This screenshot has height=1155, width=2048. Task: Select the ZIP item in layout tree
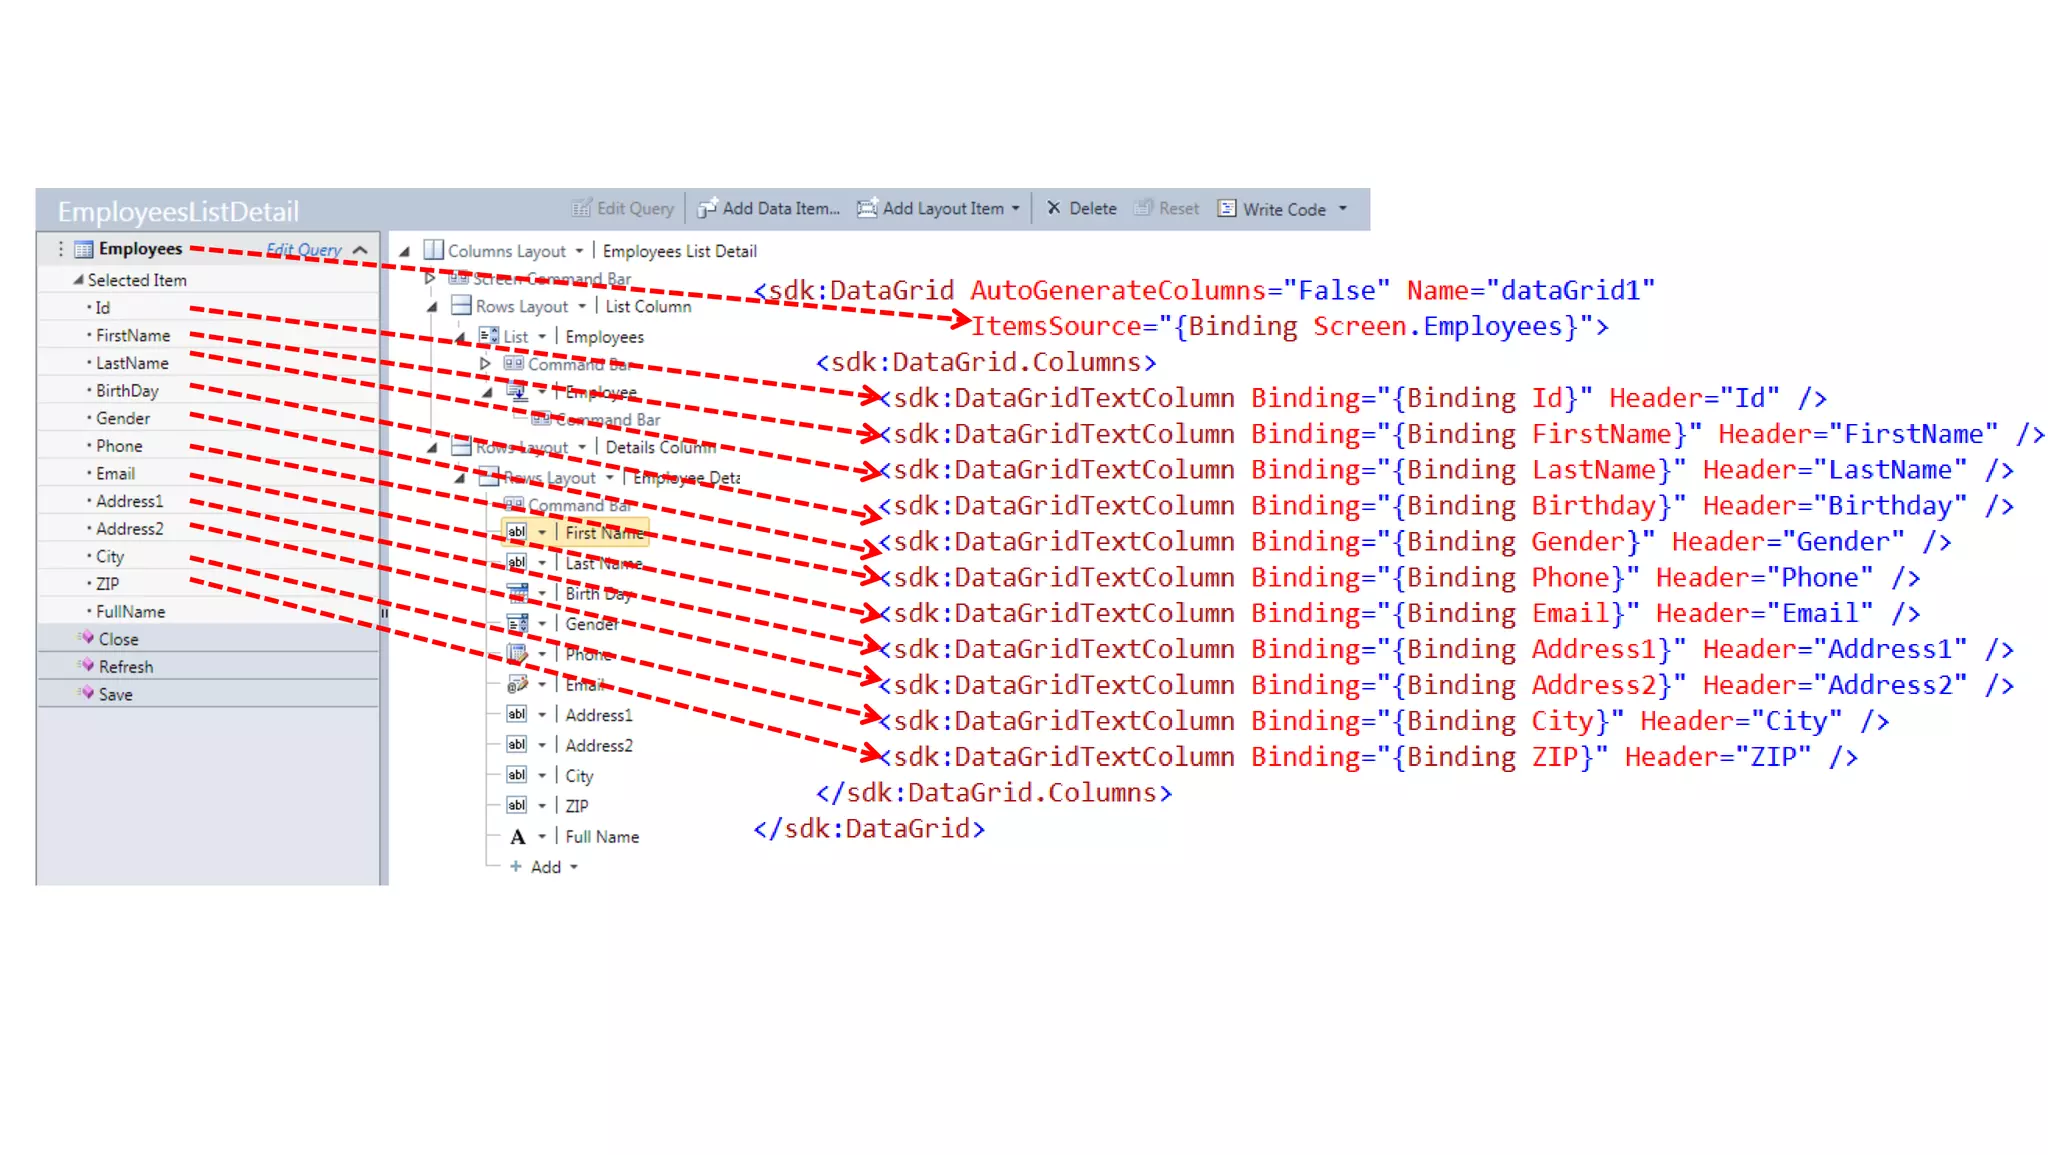point(576,806)
